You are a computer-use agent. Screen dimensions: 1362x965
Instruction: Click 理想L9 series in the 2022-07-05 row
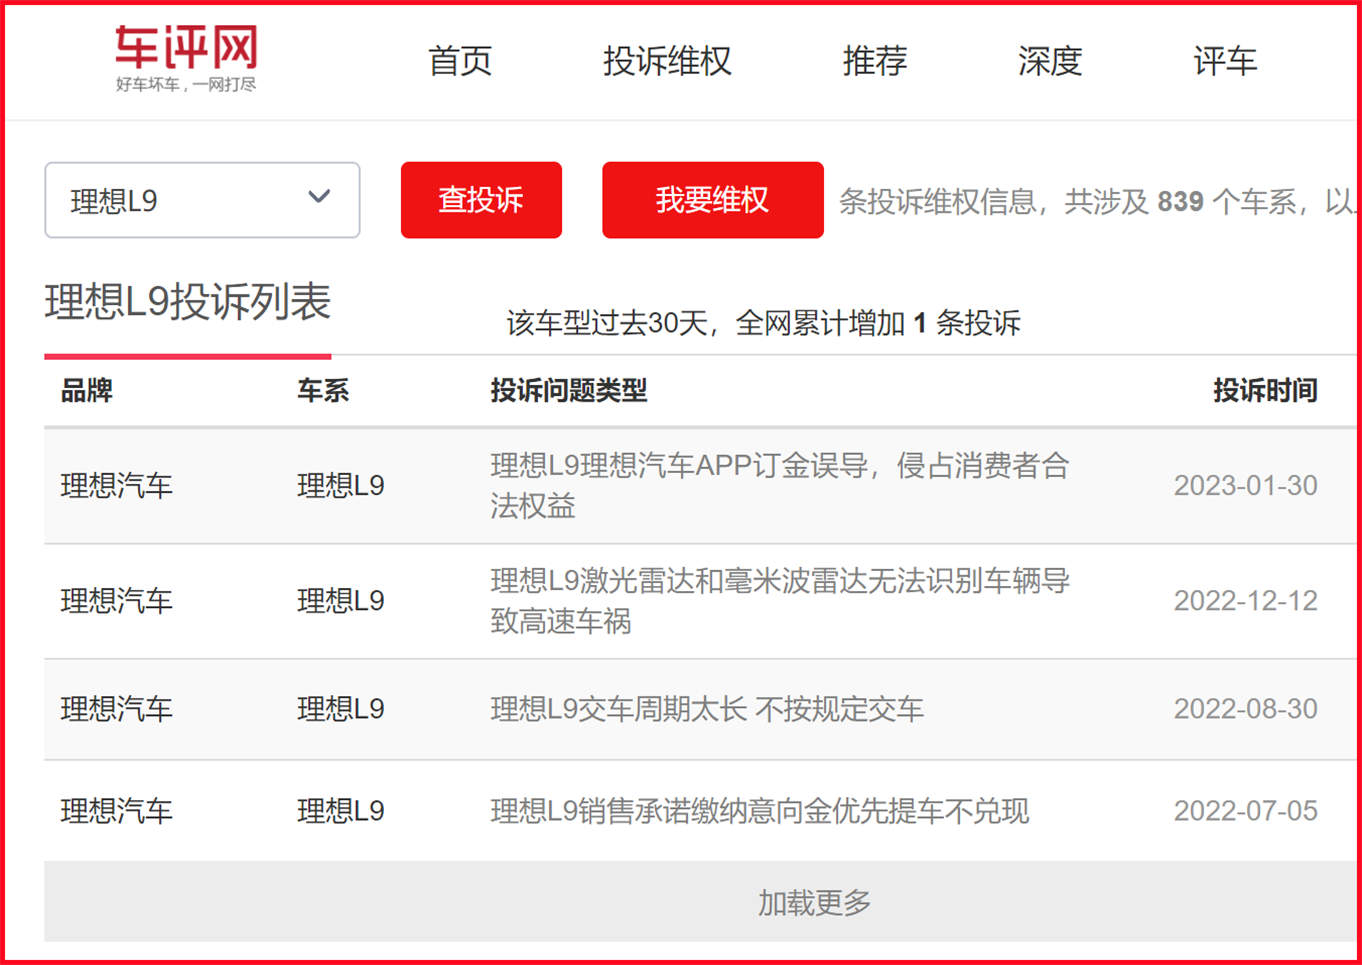[341, 811]
